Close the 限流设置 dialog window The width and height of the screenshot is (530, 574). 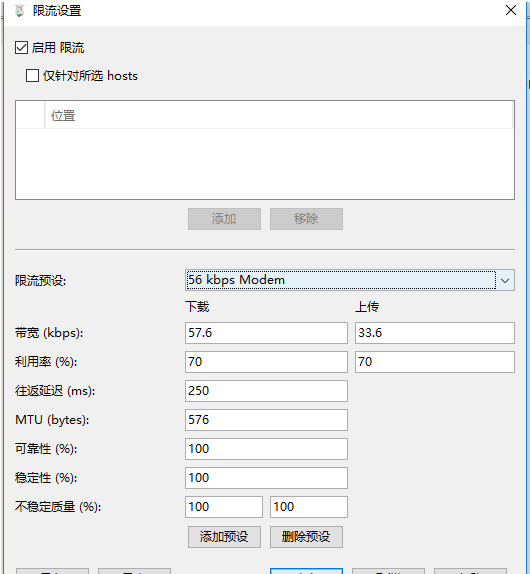(x=511, y=10)
